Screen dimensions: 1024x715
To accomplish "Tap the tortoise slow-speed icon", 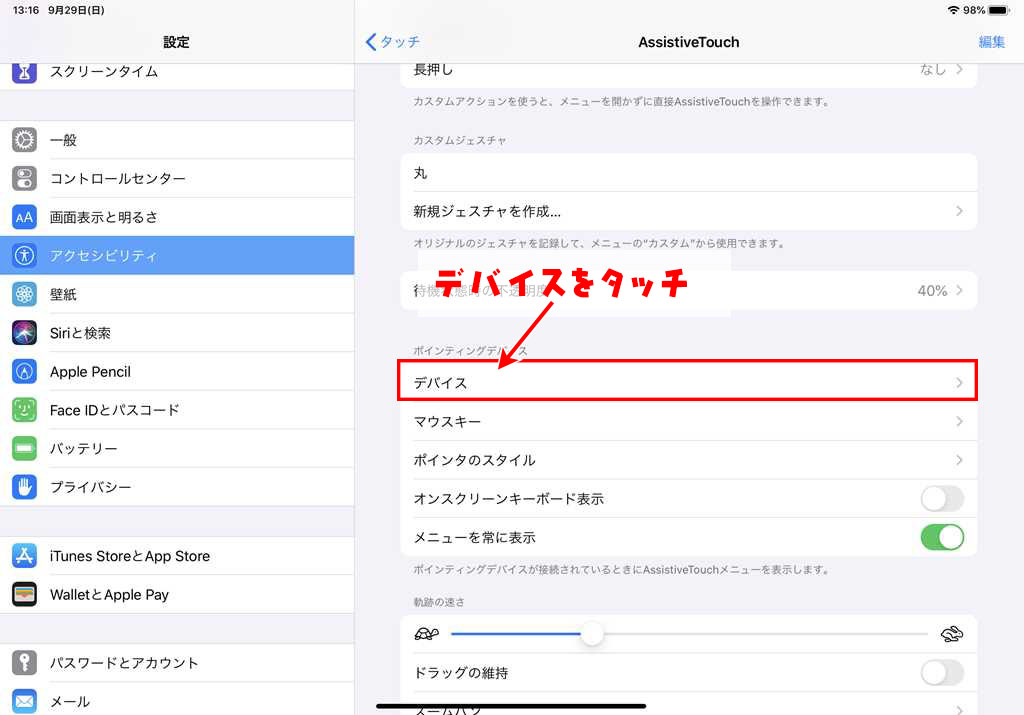I will pyautogui.click(x=426, y=633).
